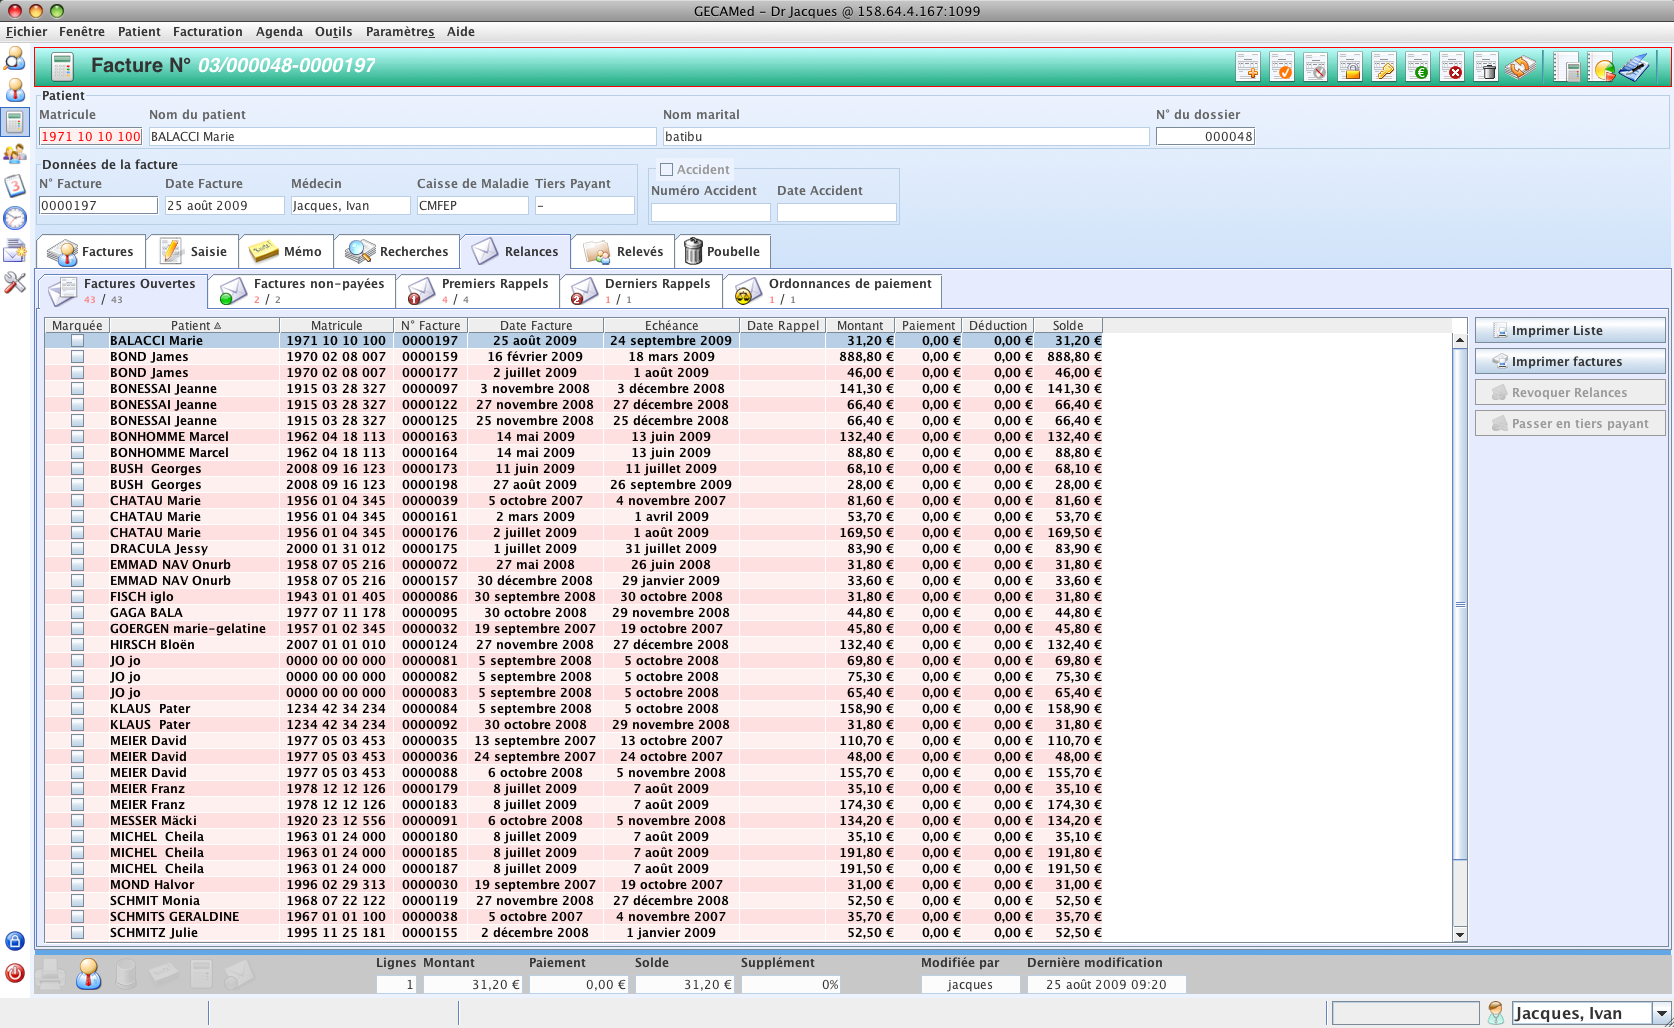Open the patient search icon in sidebar
The height and width of the screenshot is (1028, 1674).
point(15,59)
